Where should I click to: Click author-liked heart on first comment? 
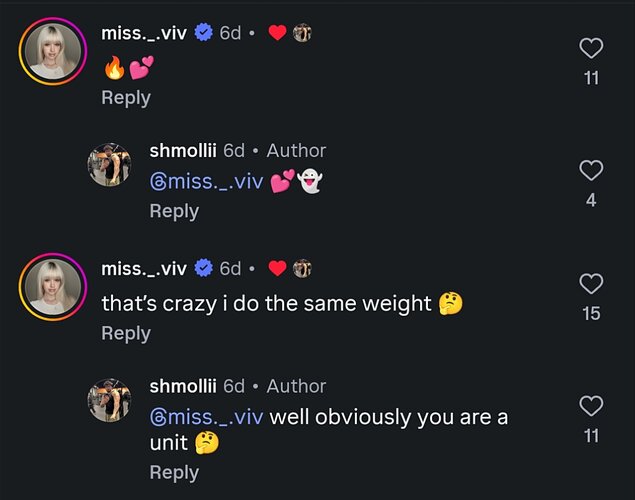point(277,32)
